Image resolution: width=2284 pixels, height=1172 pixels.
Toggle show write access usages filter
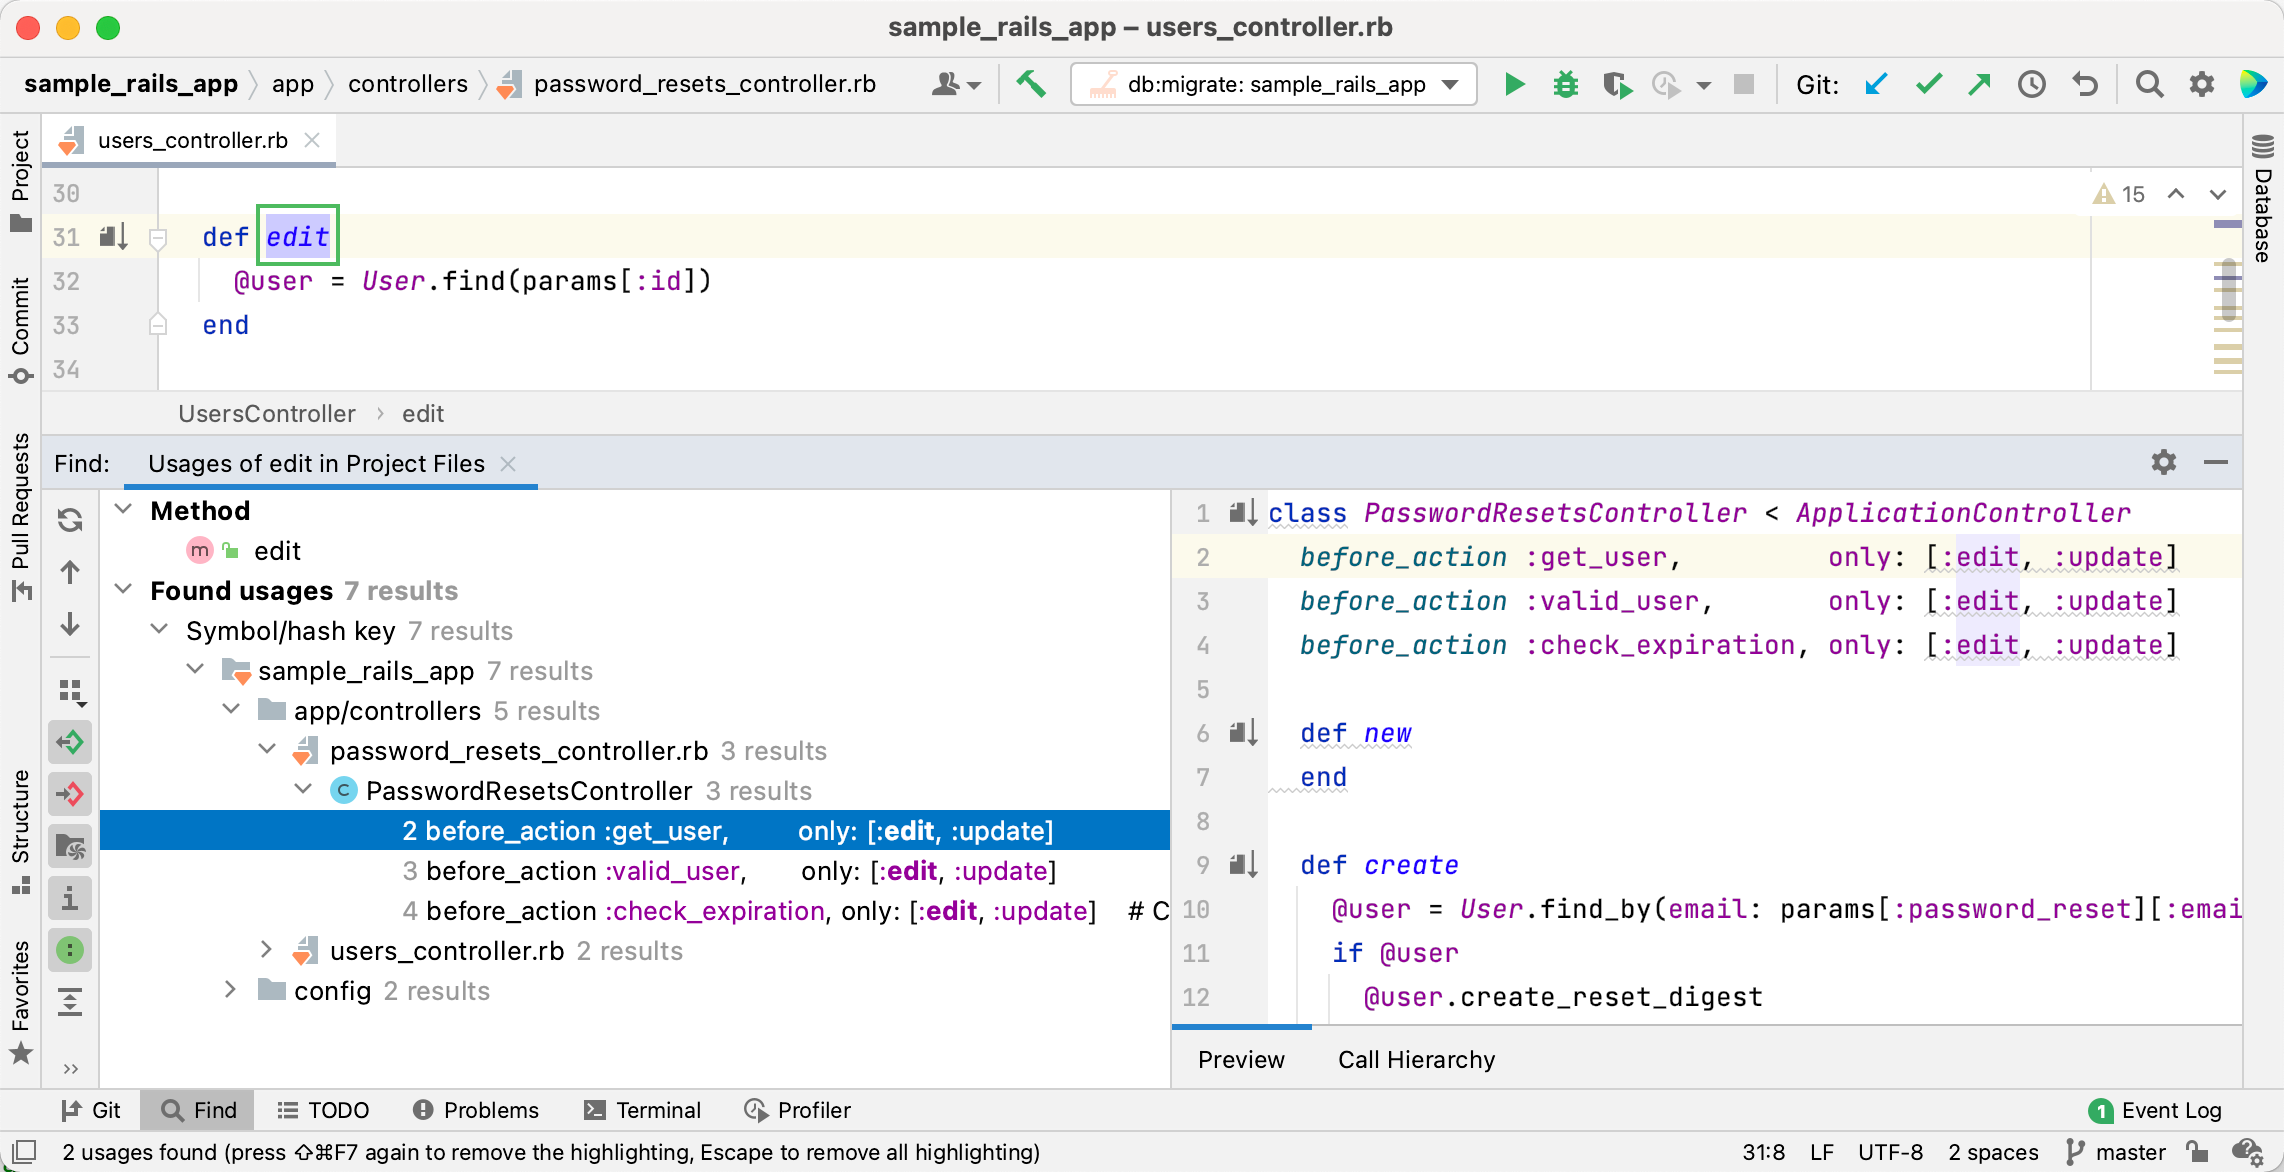70,794
